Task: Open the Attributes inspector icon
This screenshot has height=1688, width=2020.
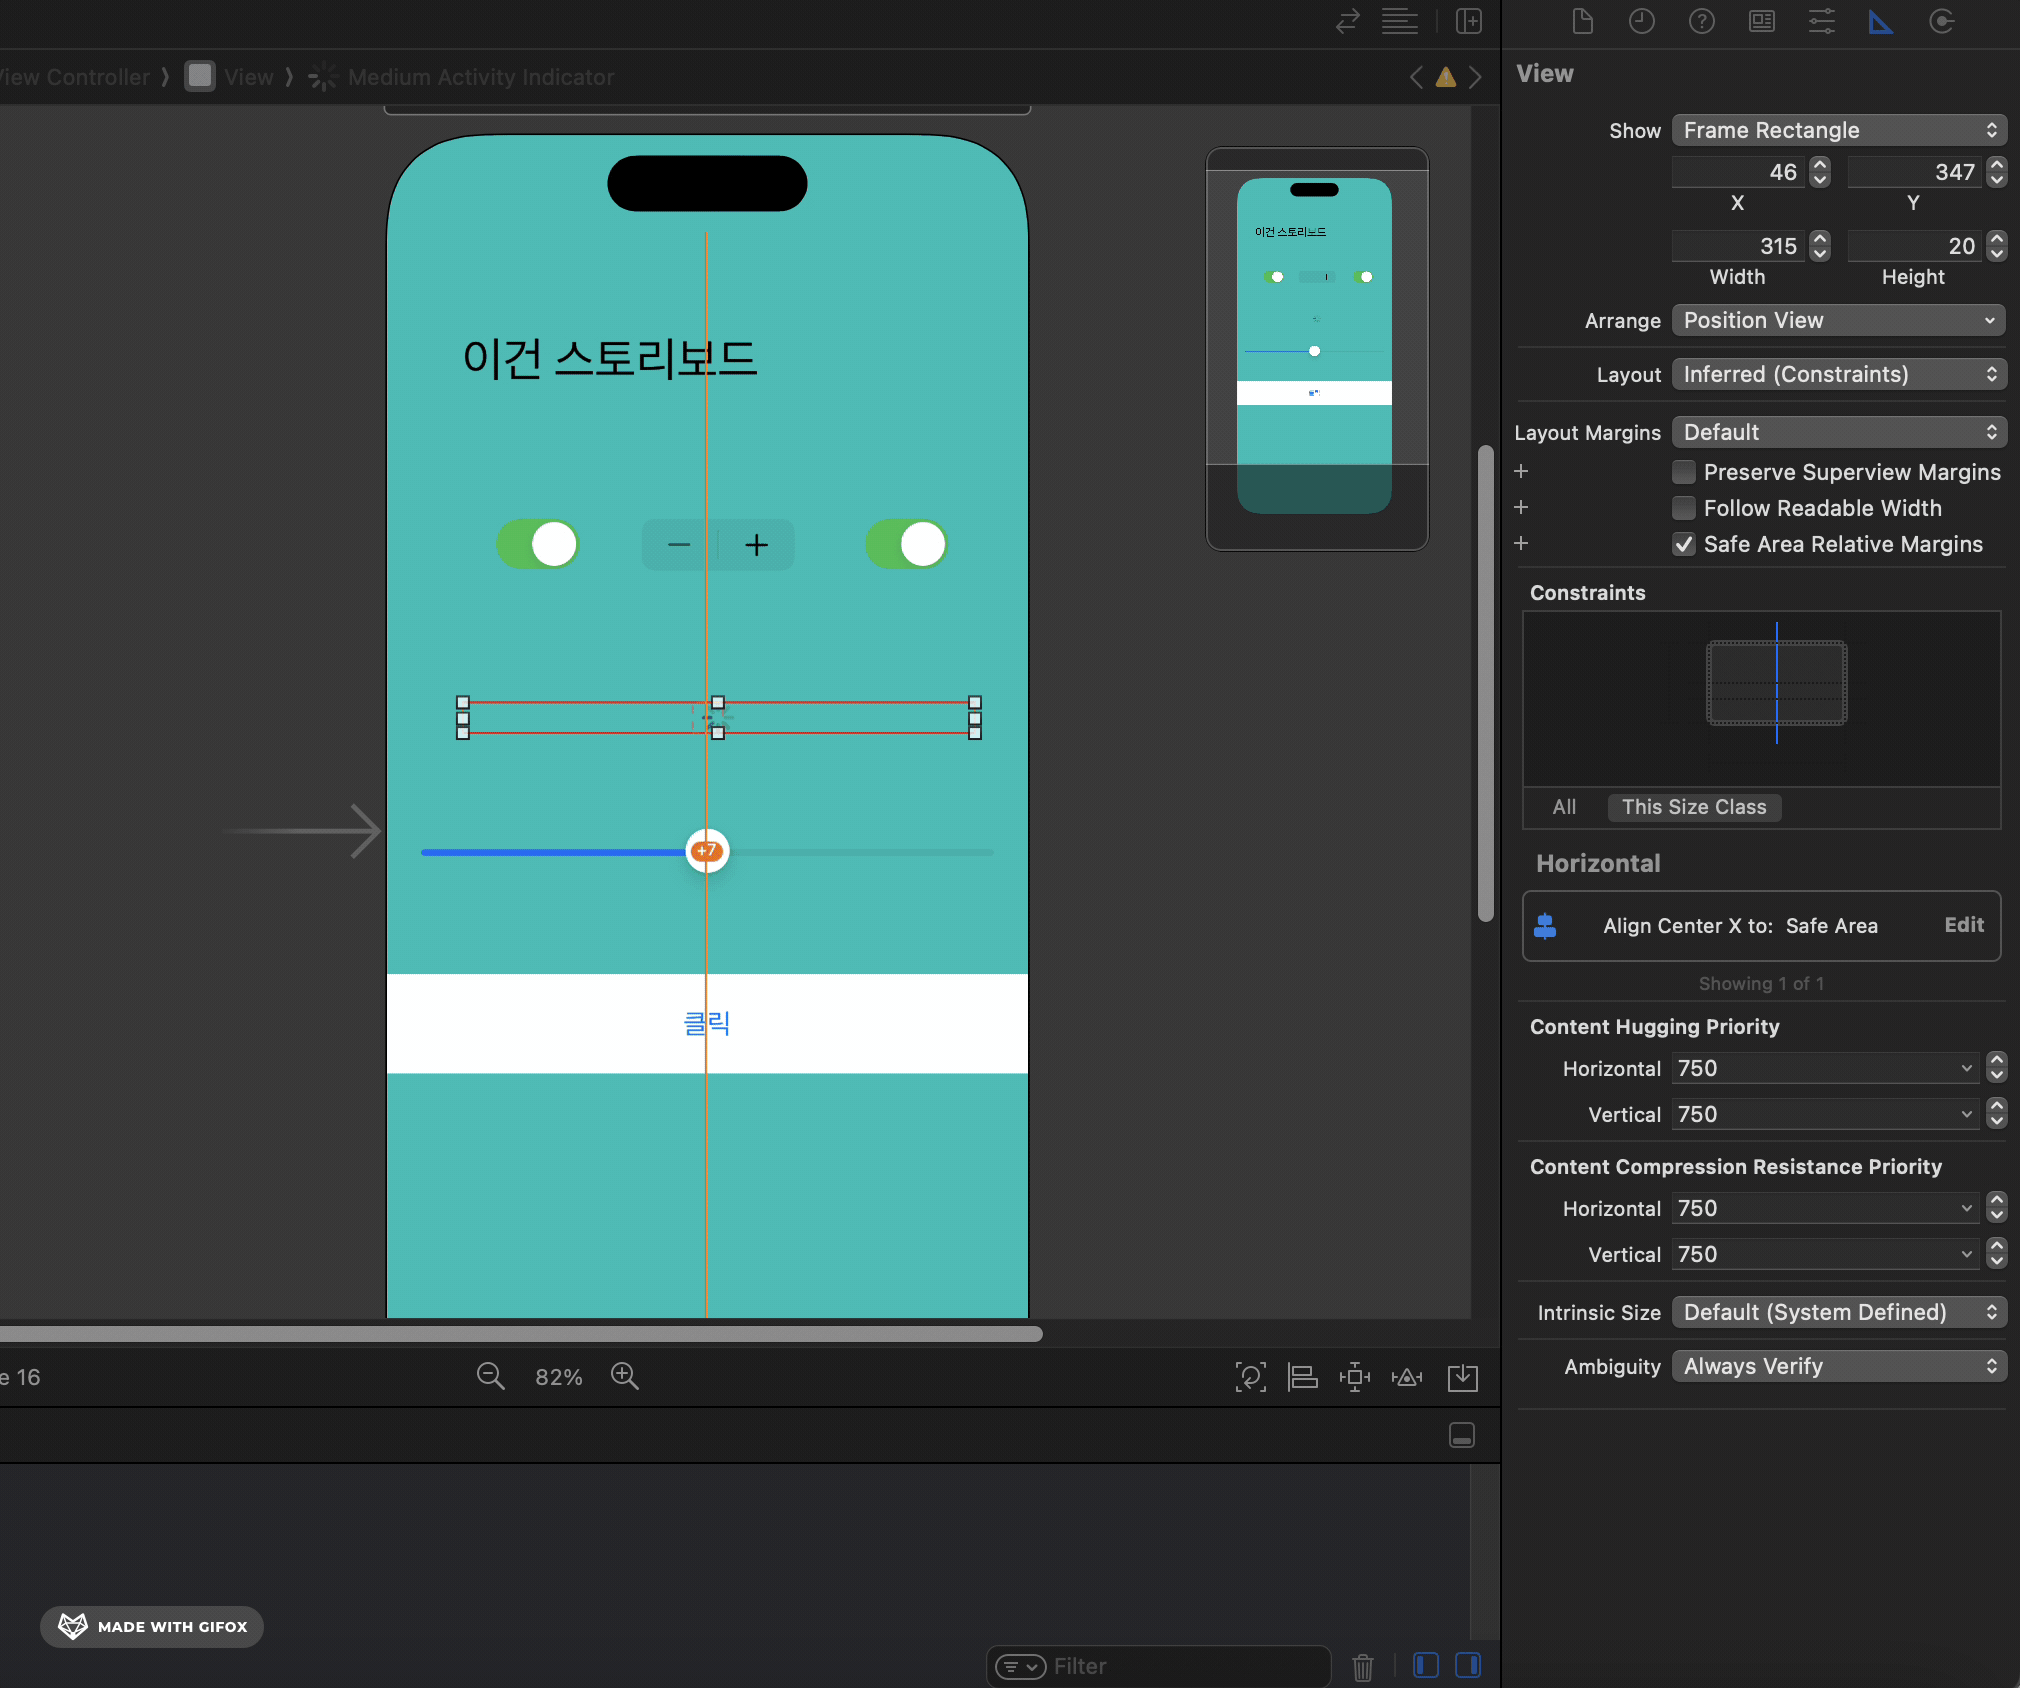Action: click(1821, 21)
